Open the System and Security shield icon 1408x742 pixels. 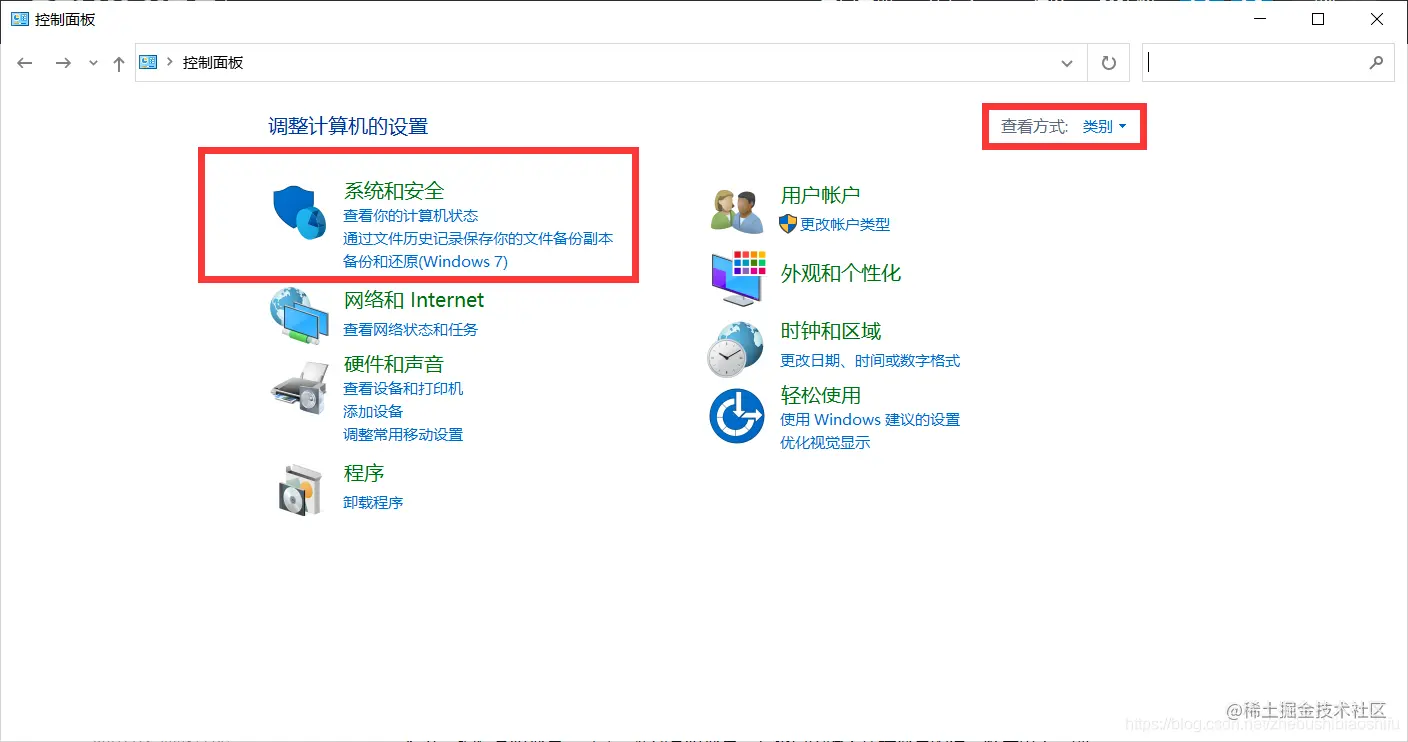click(x=300, y=212)
